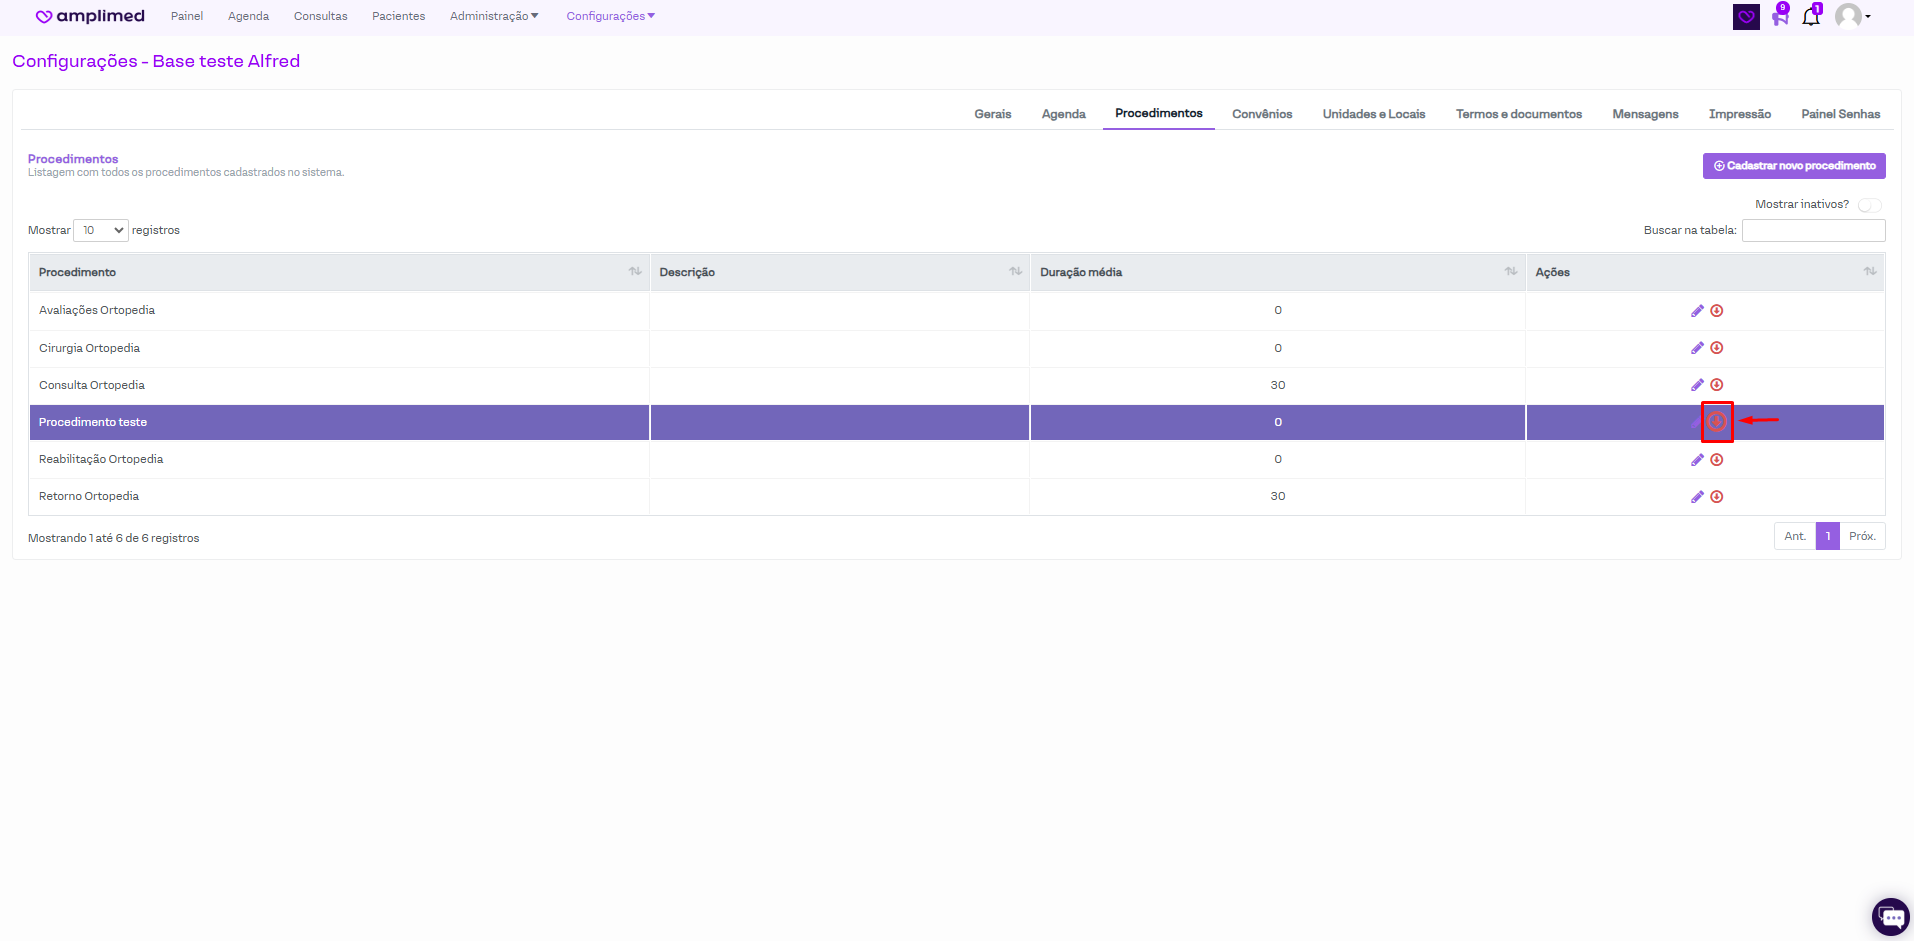Screen dimensions: 1914x941
Task: Open the megaphone announcements icon
Action: pyautogui.click(x=1780, y=17)
